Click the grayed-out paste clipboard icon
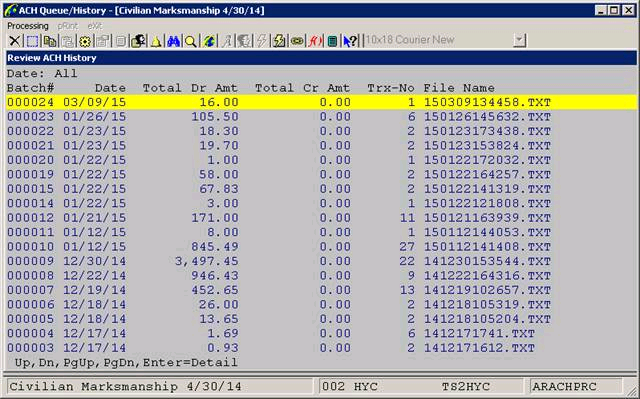 pos(67,41)
